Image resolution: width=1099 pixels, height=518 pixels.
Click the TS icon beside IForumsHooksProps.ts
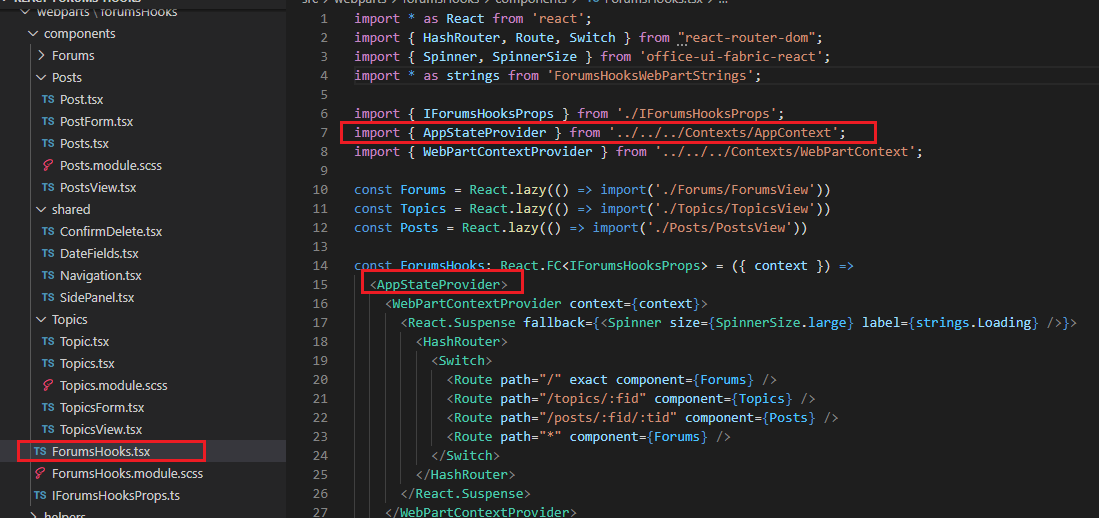click(x=39, y=495)
